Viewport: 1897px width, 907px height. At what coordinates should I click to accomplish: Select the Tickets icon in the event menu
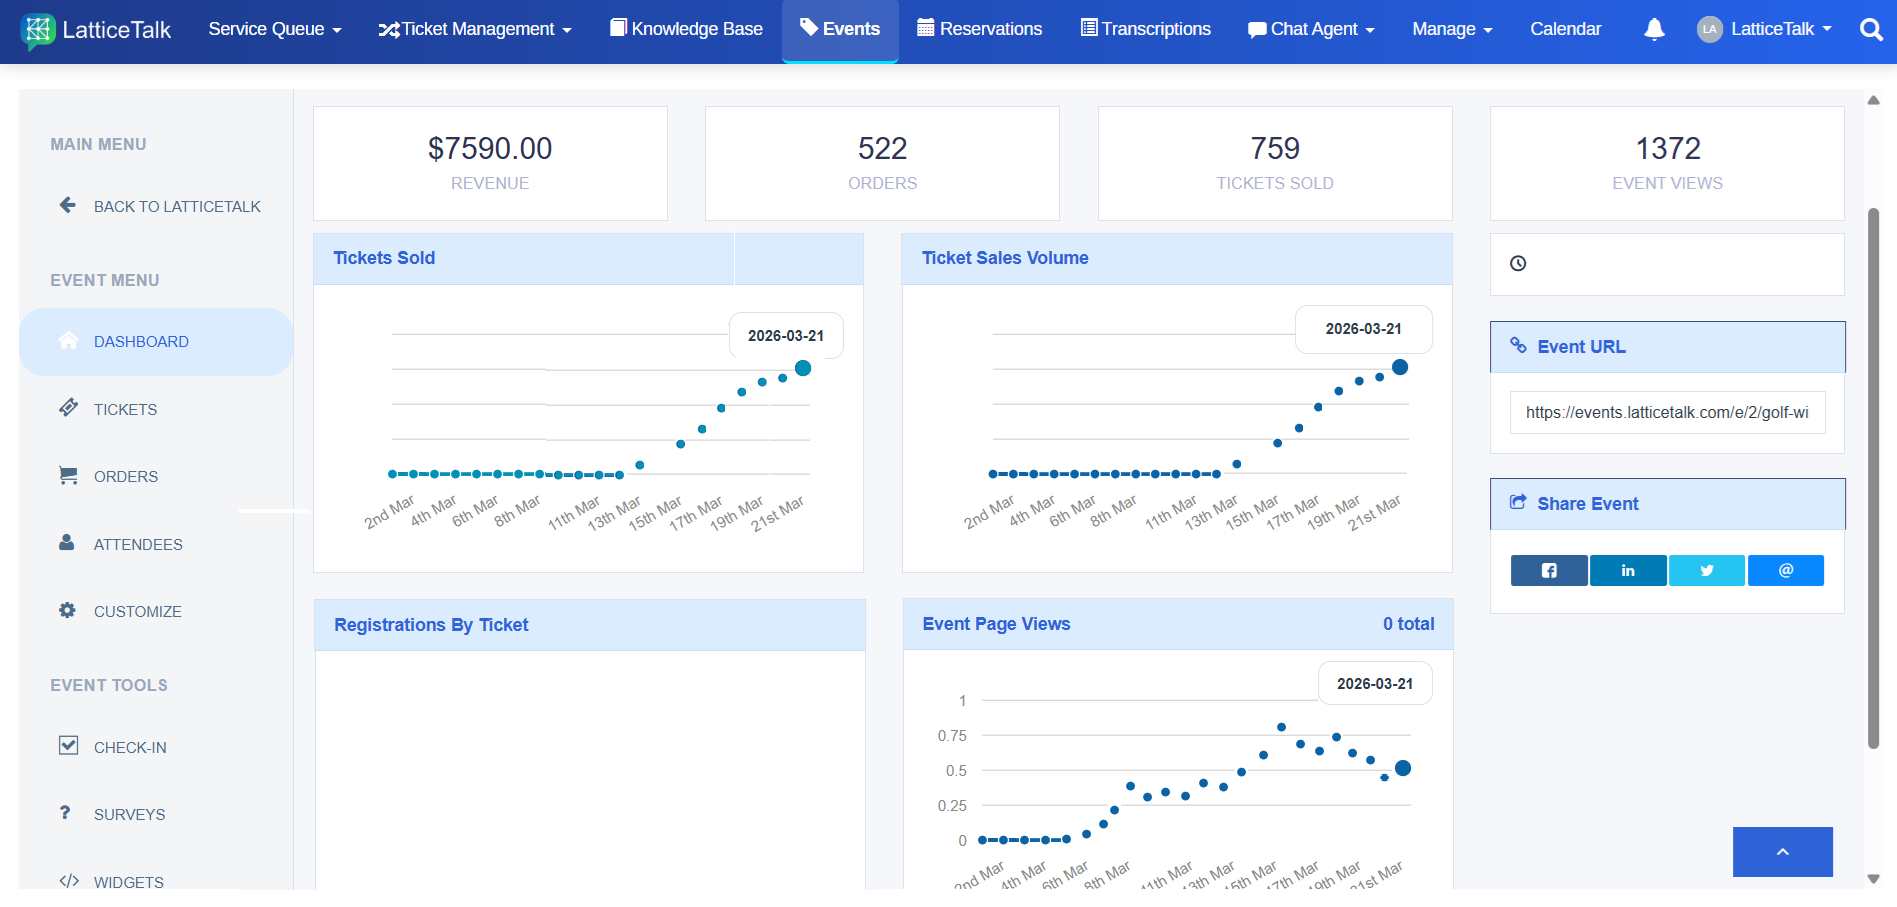point(68,408)
